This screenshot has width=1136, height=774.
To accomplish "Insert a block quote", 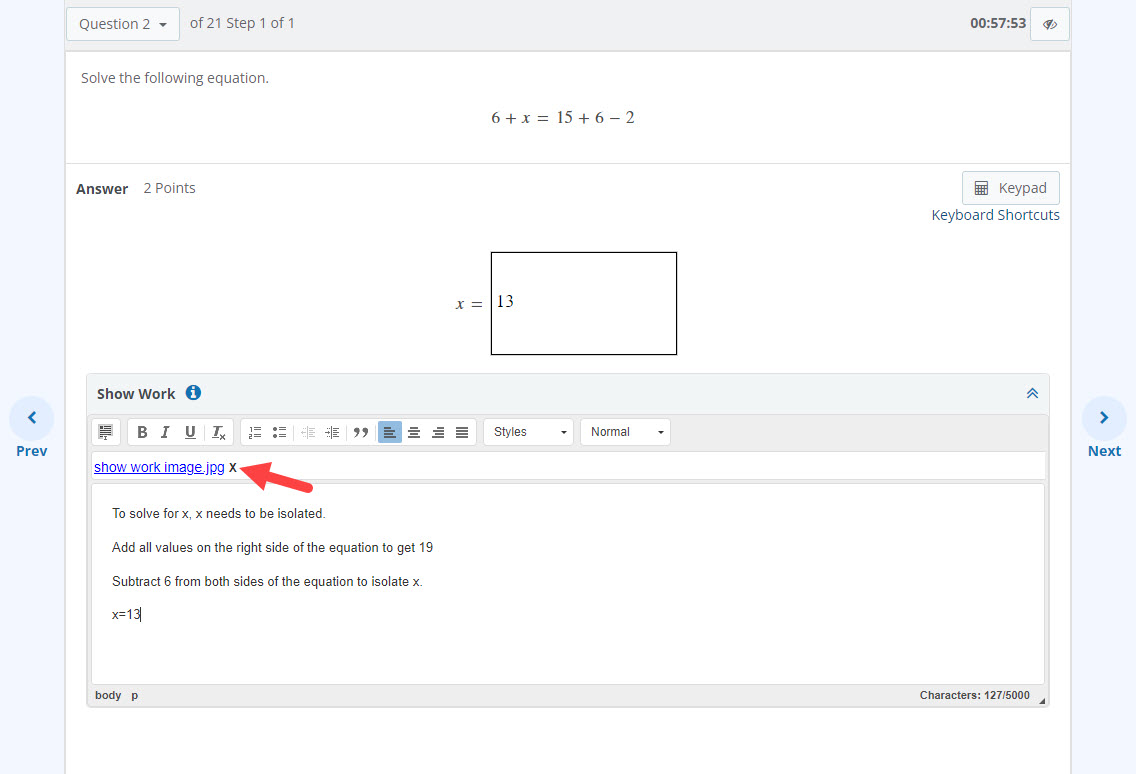I will [361, 432].
